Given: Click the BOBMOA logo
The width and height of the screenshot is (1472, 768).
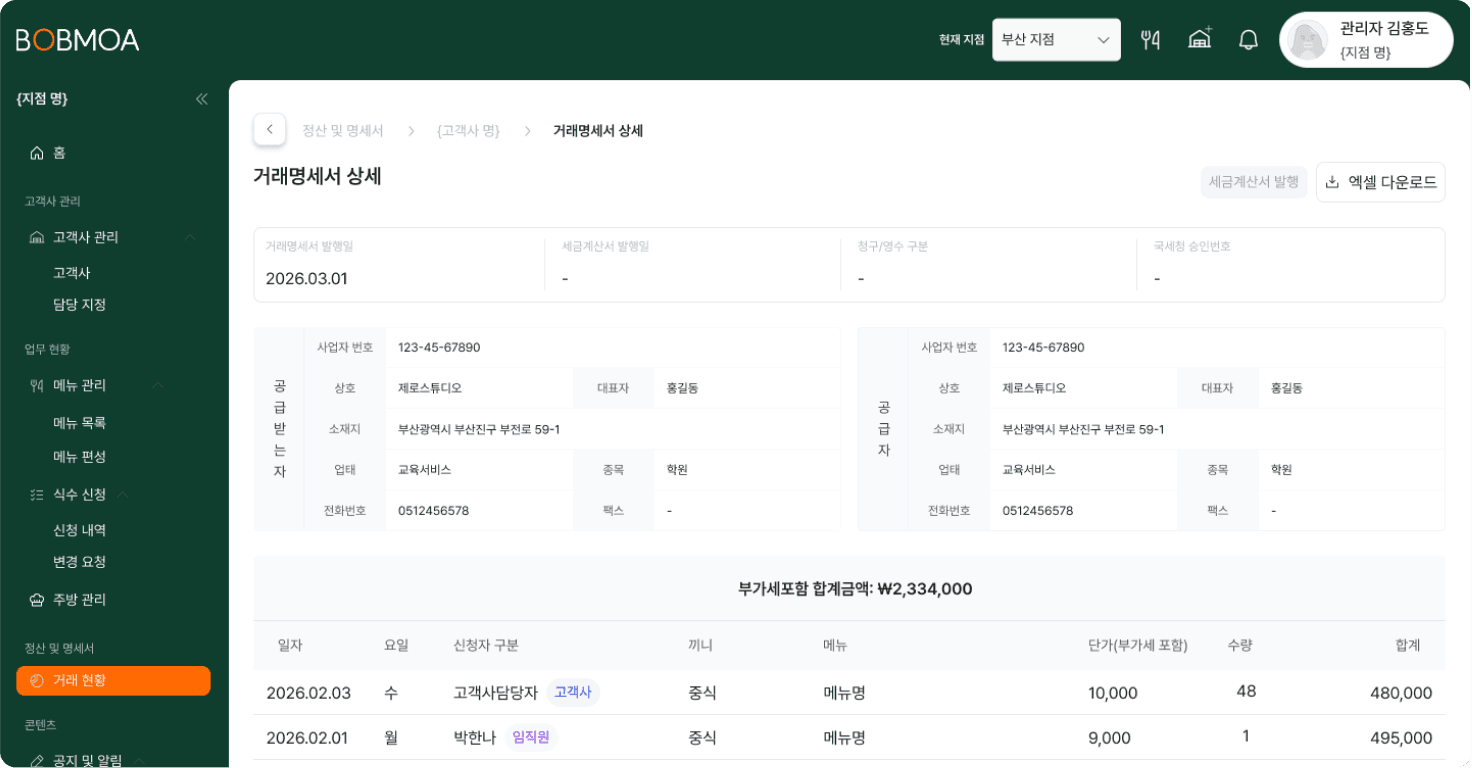Looking at the screenshot, I should point(78,40).
